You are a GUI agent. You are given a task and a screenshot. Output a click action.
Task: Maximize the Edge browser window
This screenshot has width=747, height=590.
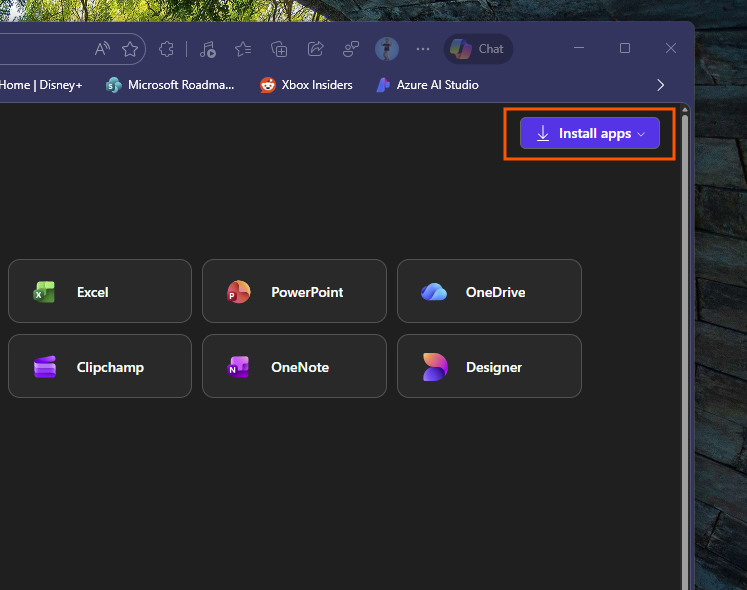tap(625, 48)
